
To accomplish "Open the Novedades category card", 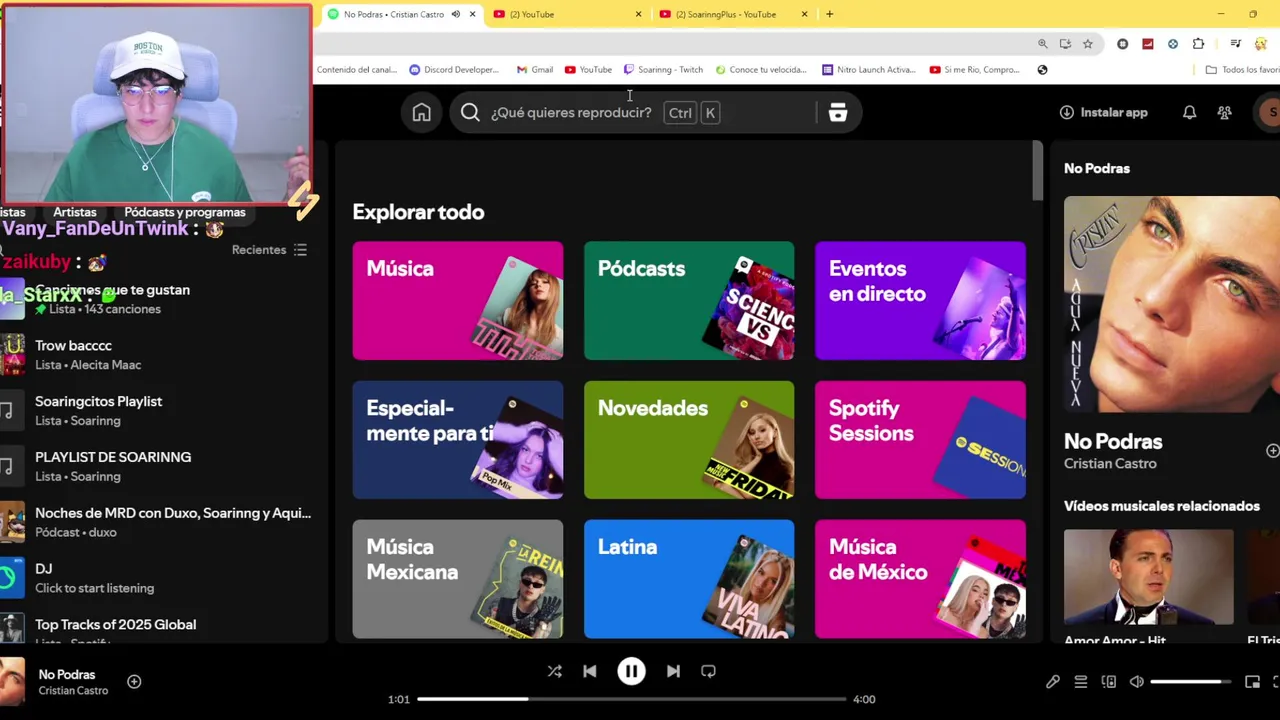I will tap(689, 440).
